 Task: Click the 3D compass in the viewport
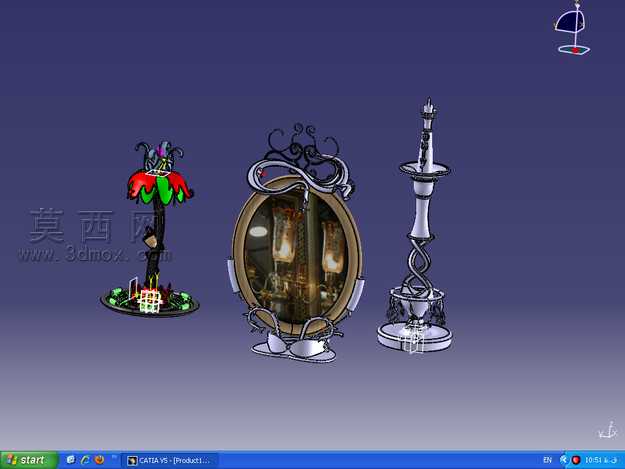572,29
